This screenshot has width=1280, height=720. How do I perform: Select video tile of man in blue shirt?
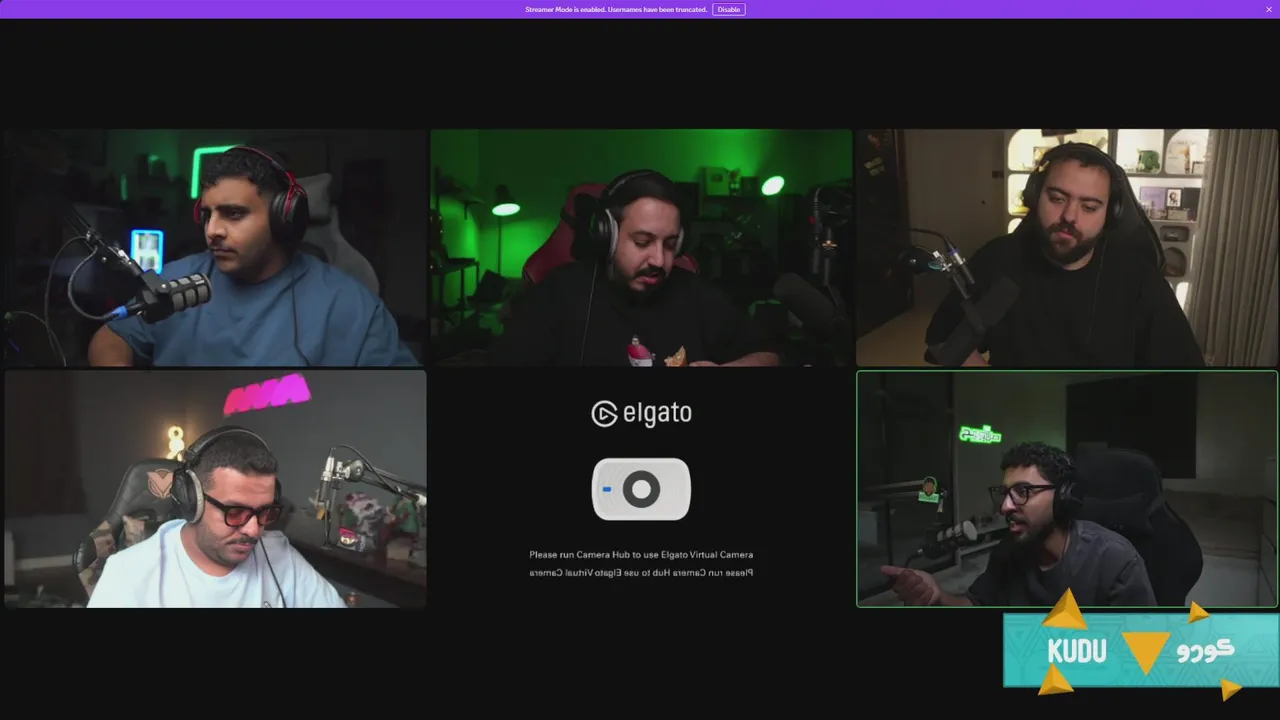pyautogui.click(x=215, y=247)
